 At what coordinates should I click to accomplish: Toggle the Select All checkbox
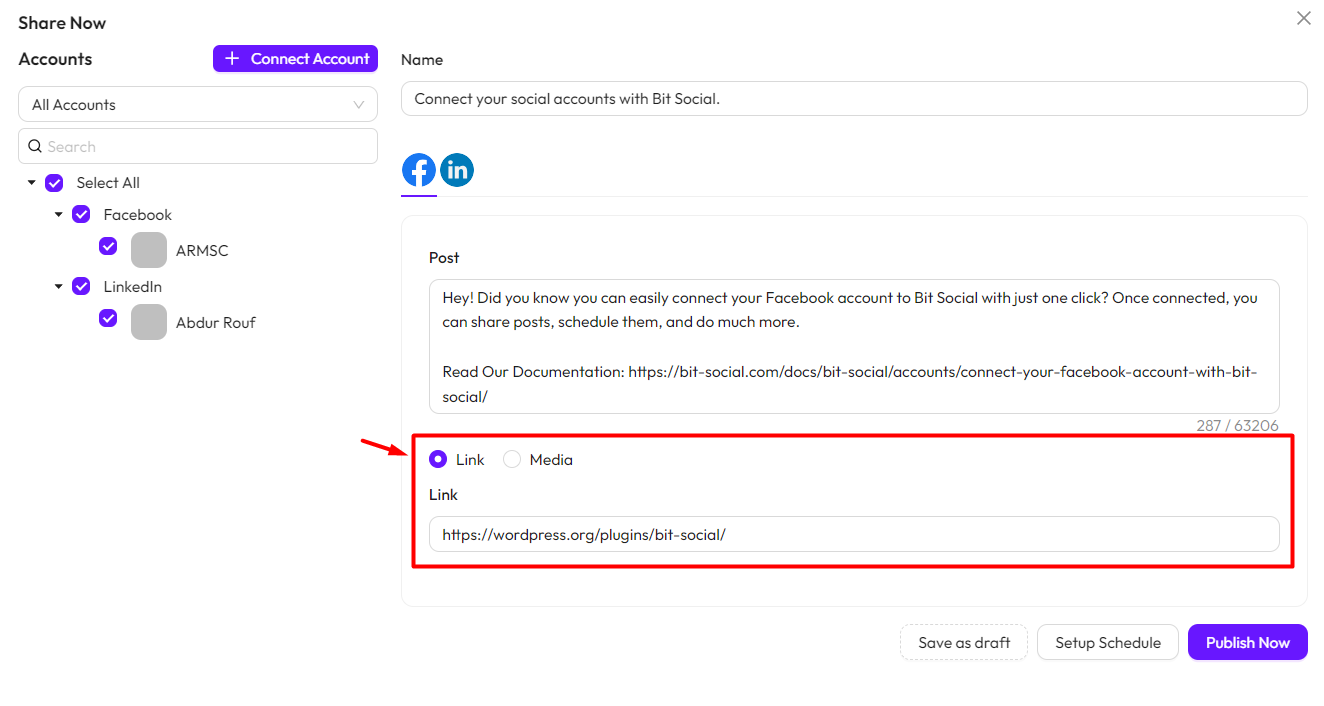(55, 183)
